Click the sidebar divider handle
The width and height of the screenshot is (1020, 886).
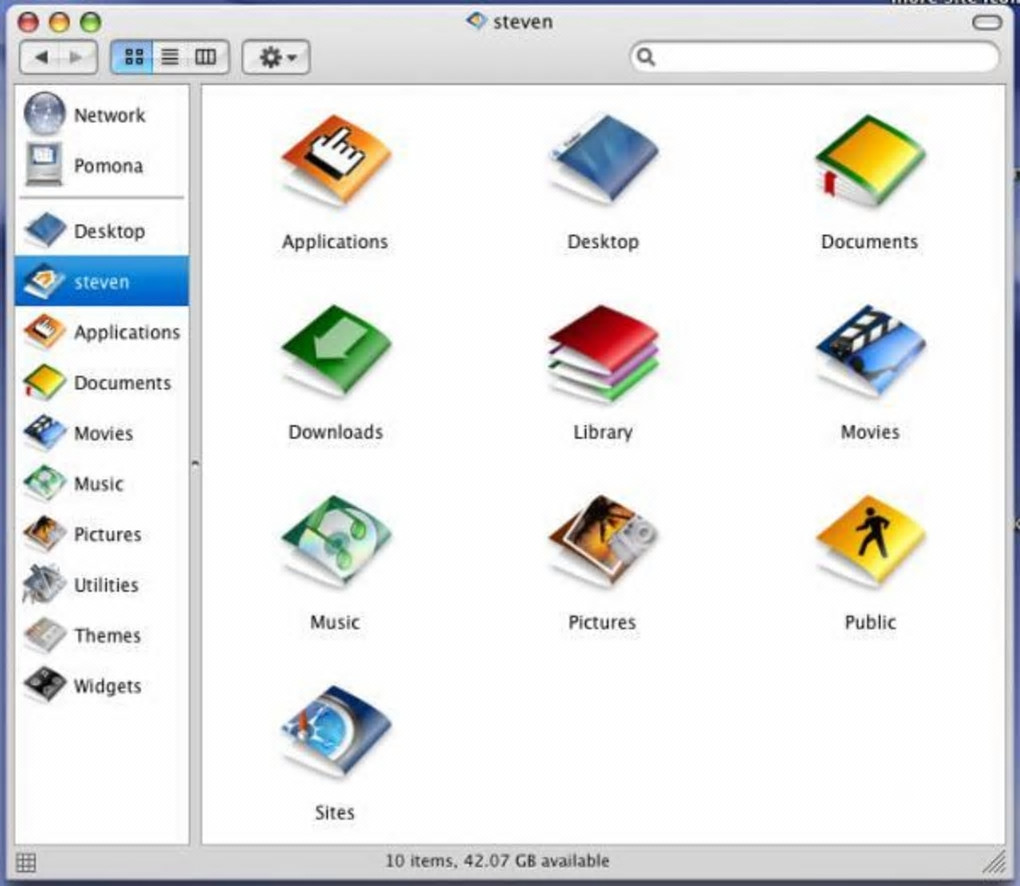click(x=195, y=464)
